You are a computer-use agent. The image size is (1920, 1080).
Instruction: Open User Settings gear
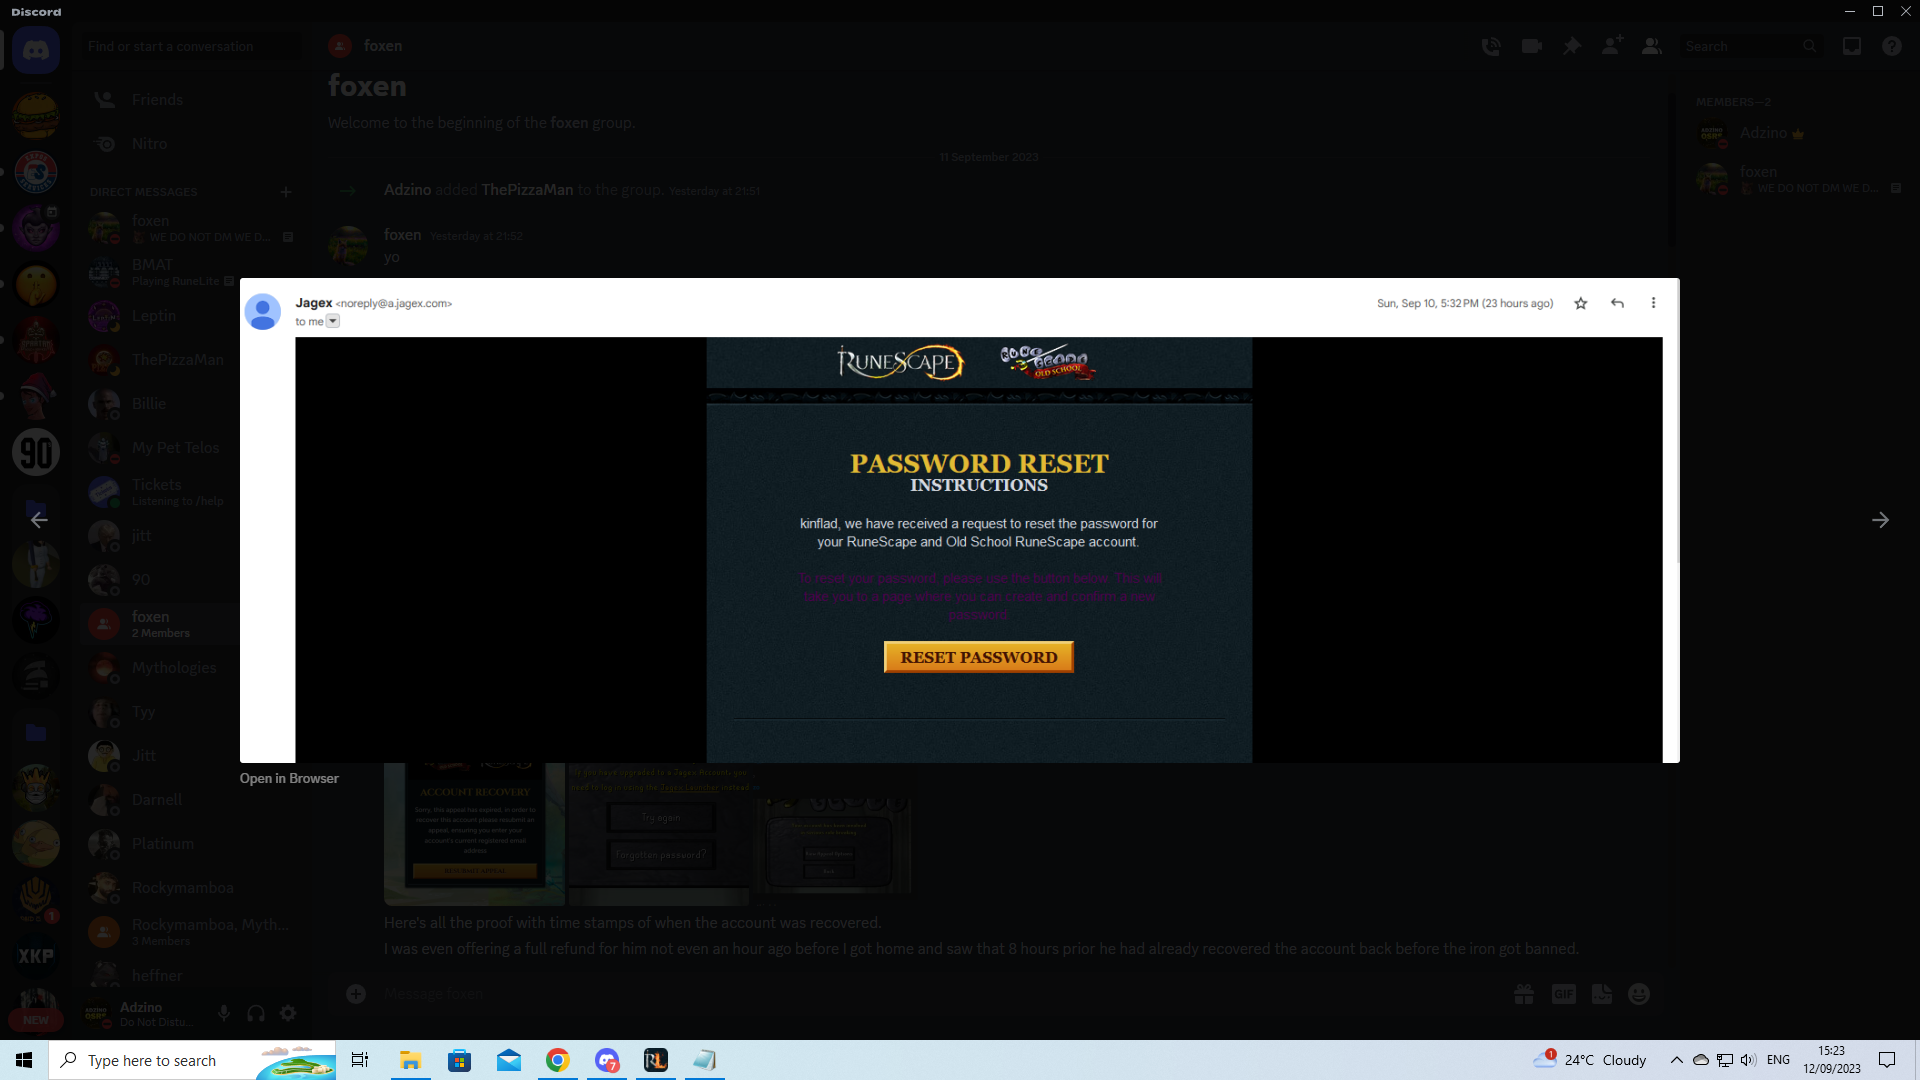(288, 1014)
